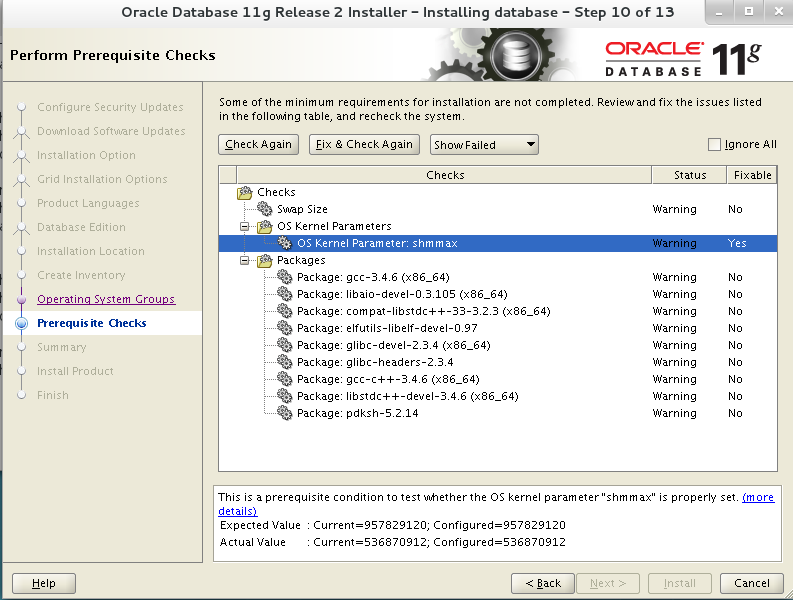Click gear icon for gcc-c++ package
Image resolution: width=793 pixels, height=600 pixels.
285,379
